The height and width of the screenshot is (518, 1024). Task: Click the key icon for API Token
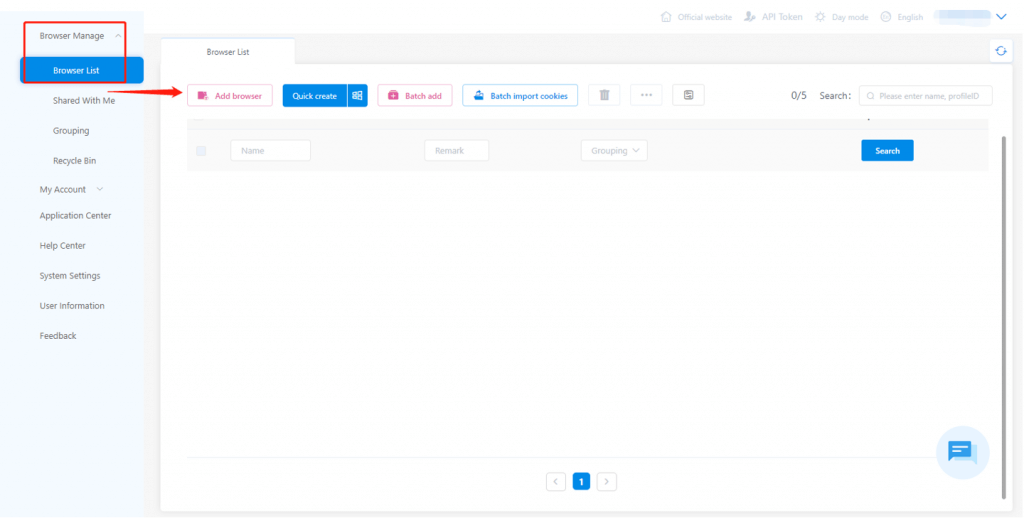coord(750,17)
